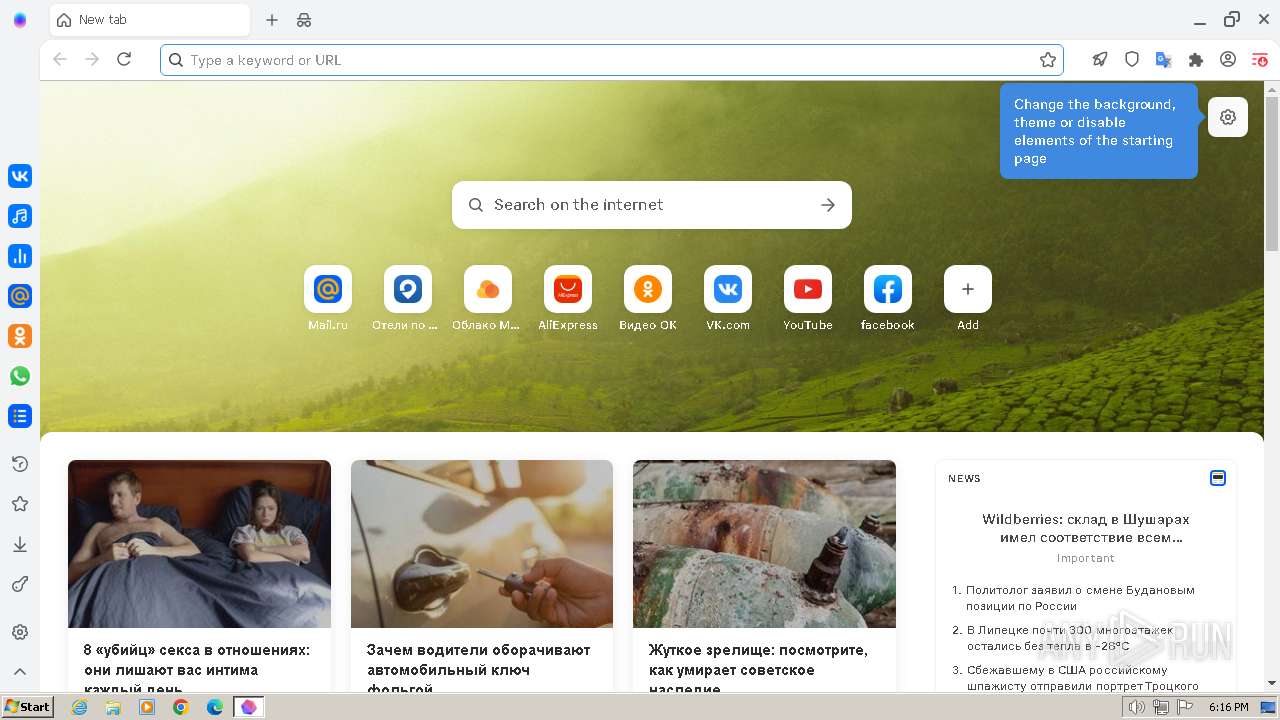1280x720 pixels.
Task: Launch Internet Explorer from taskbar
Action: (79, 707)
